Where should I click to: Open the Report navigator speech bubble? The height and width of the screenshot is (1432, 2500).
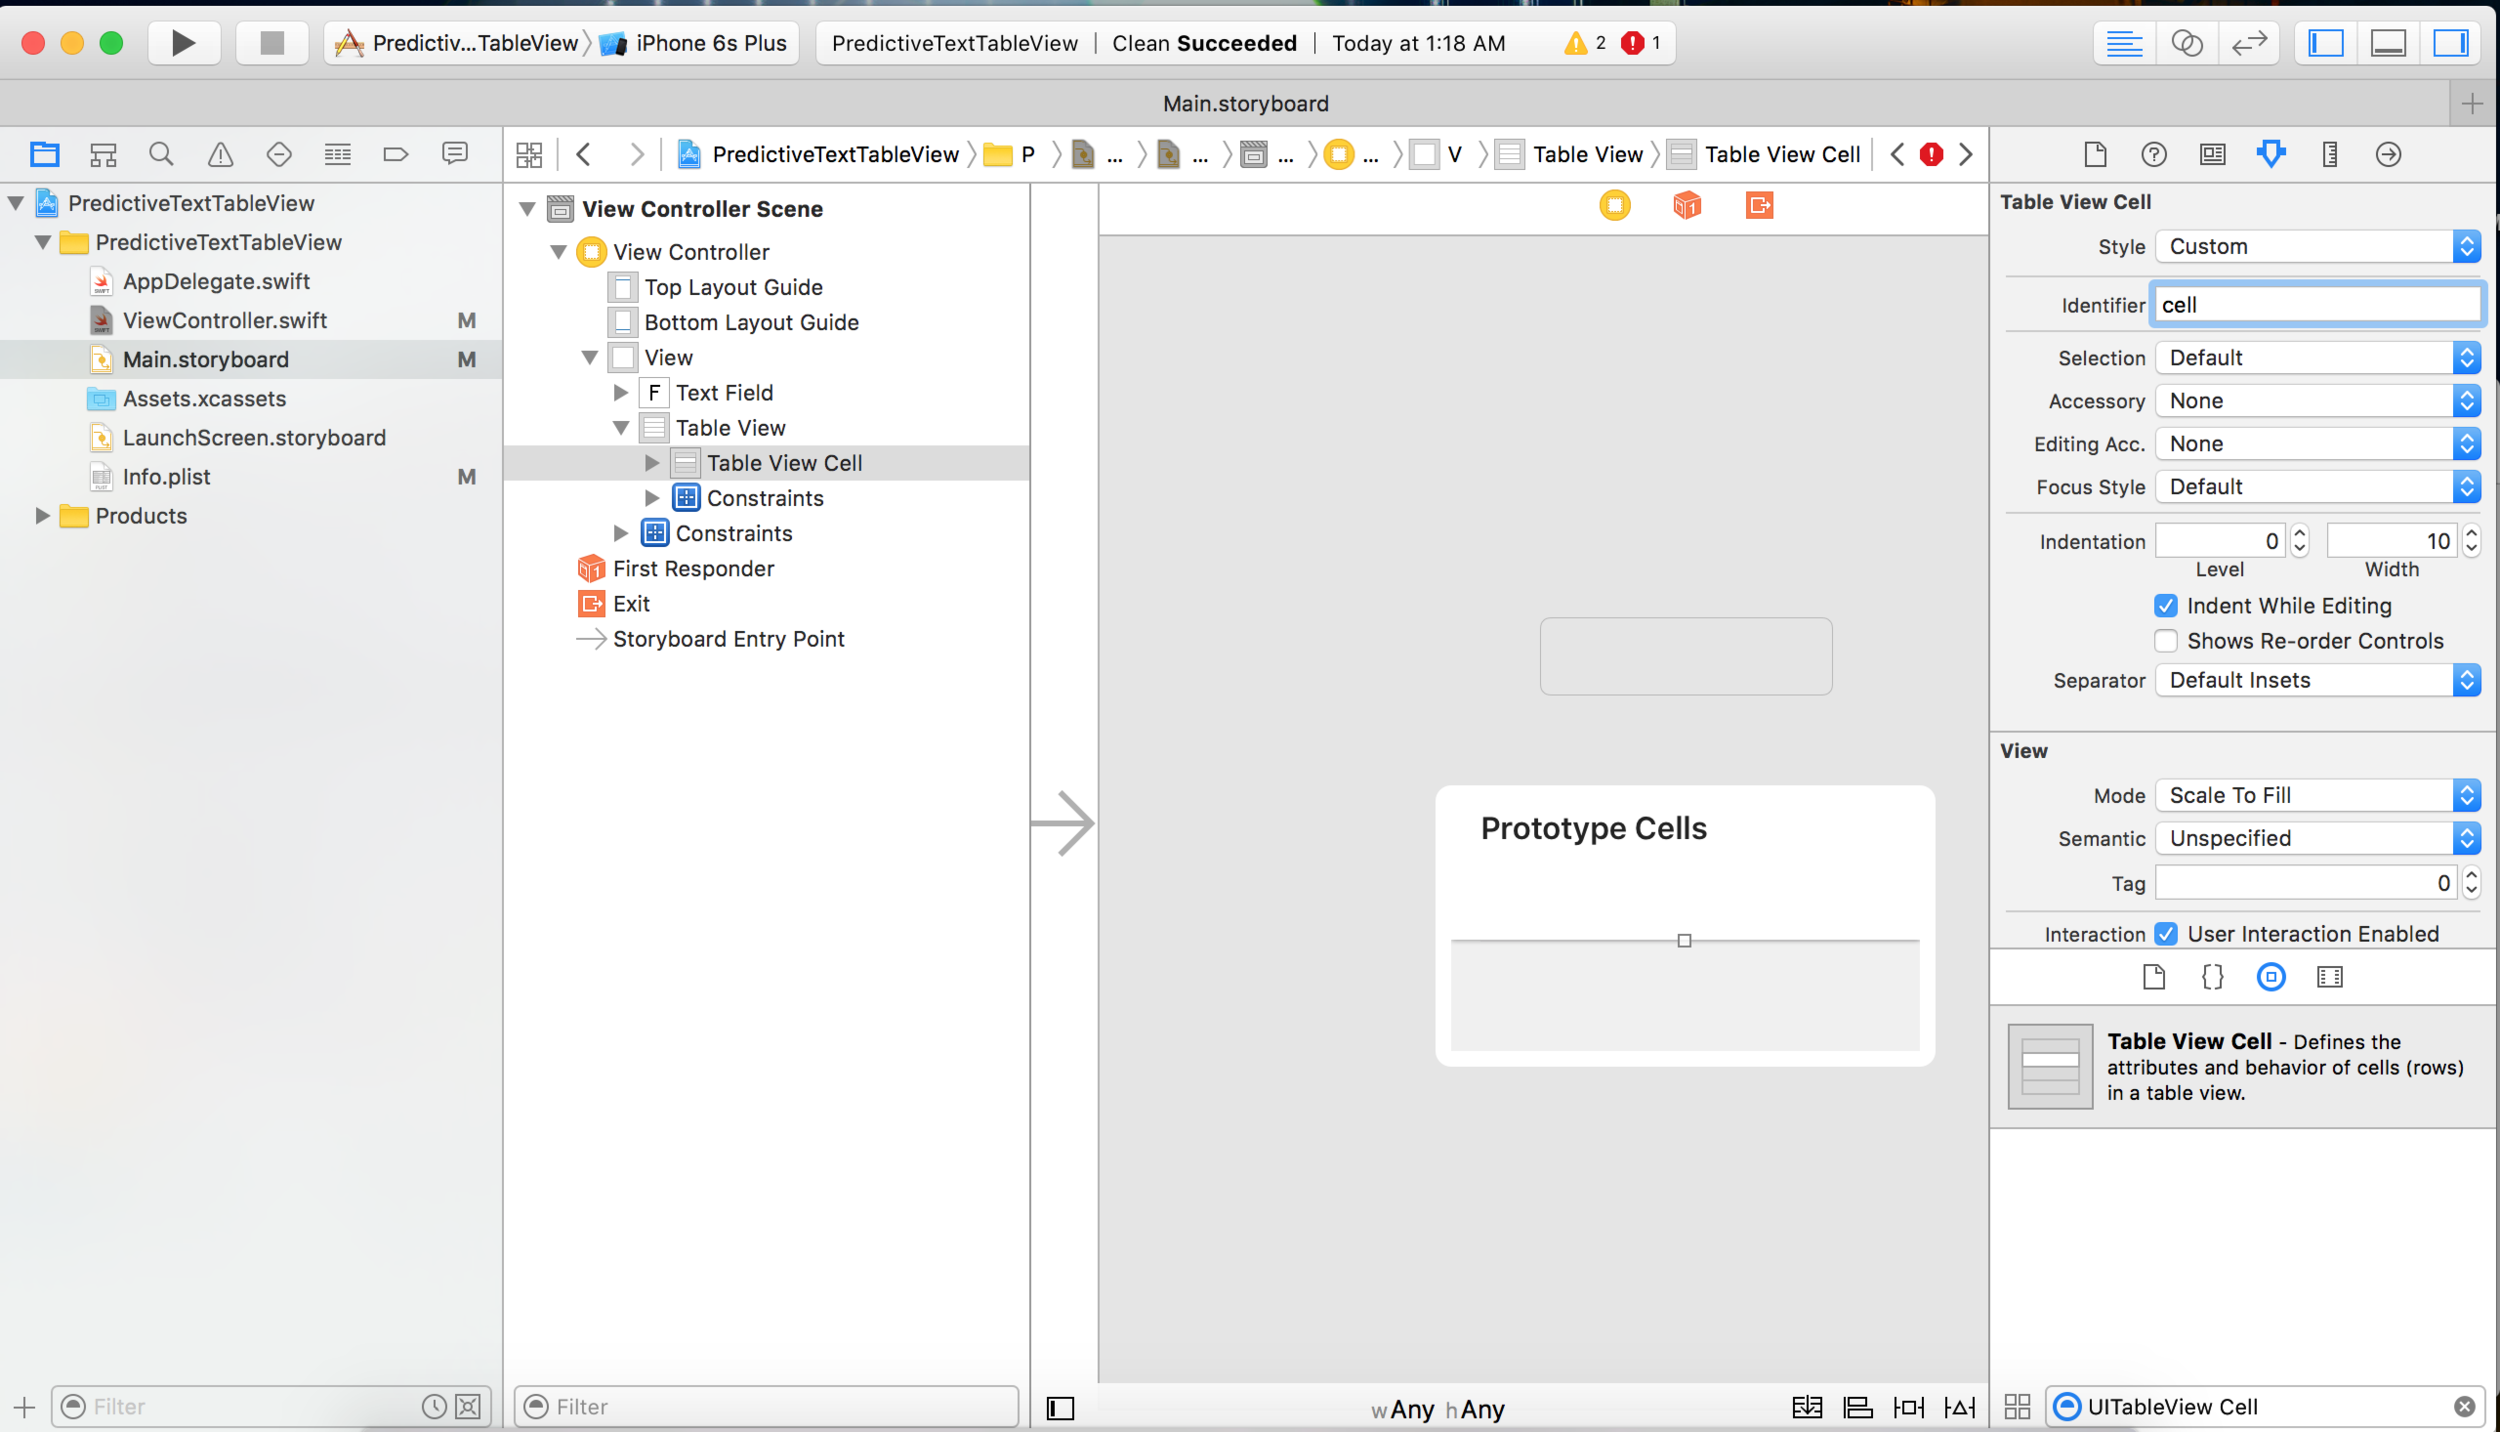pos(455,154)
